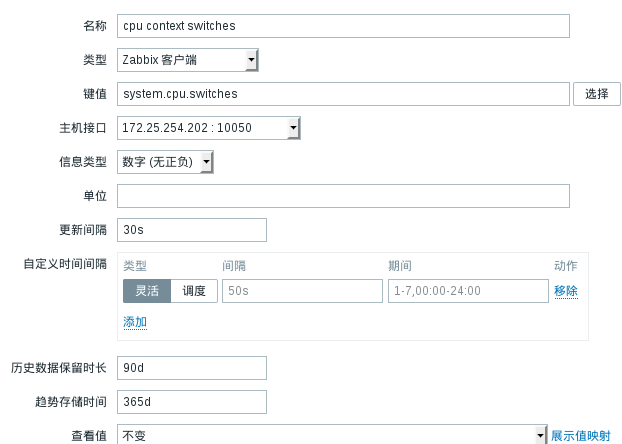Click the arrow on the 信息类型 dropdown
The height and width of the screenshot is (444, 622).
[206, 162]
